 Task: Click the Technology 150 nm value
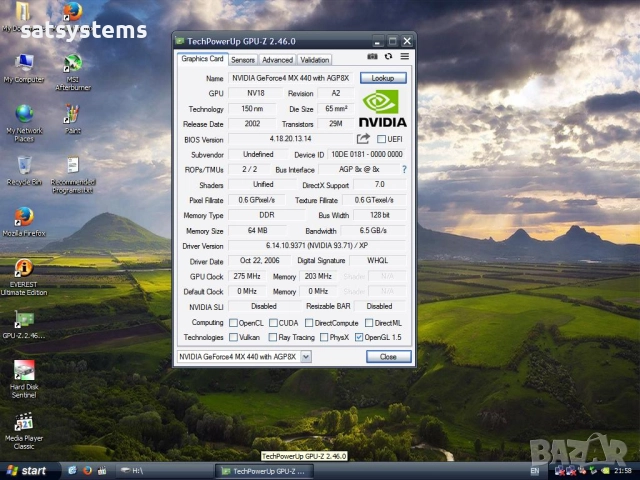click(x=252, y=109)
